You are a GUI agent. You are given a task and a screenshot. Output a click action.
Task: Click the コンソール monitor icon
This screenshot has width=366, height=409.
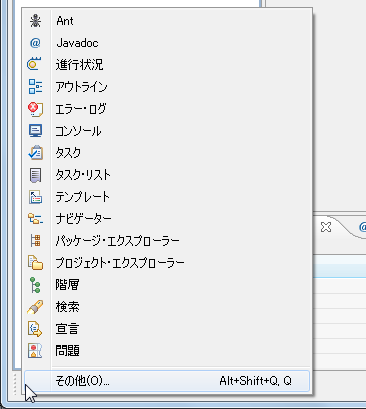[35, 131]
